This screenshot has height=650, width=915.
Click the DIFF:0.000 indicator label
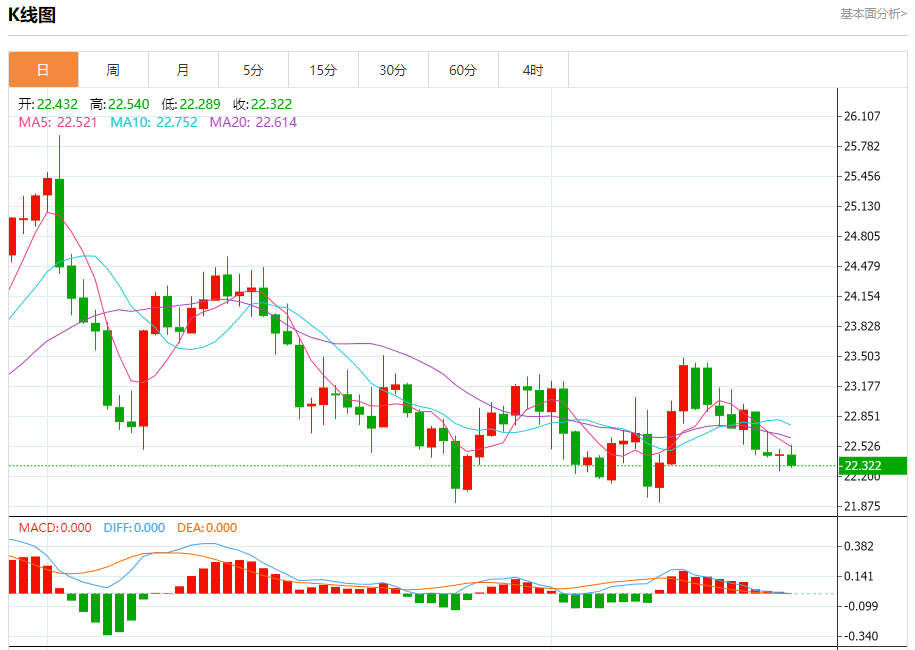[x=134, y=528]
